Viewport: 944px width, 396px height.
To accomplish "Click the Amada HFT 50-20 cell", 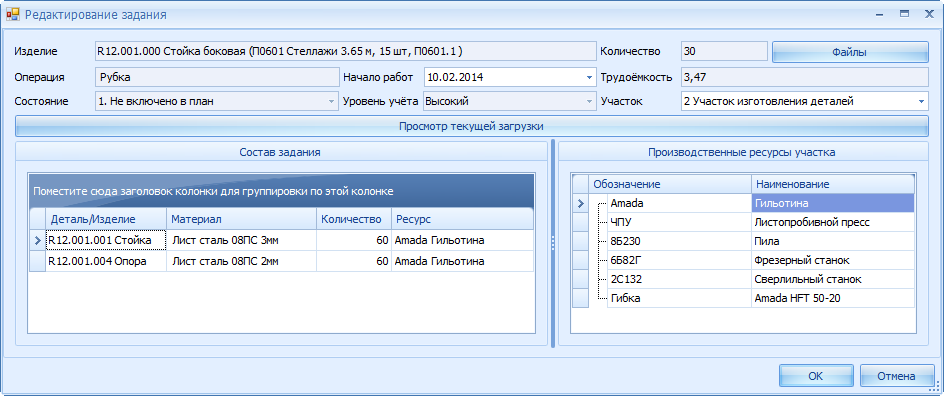I will tap(833, 298).
